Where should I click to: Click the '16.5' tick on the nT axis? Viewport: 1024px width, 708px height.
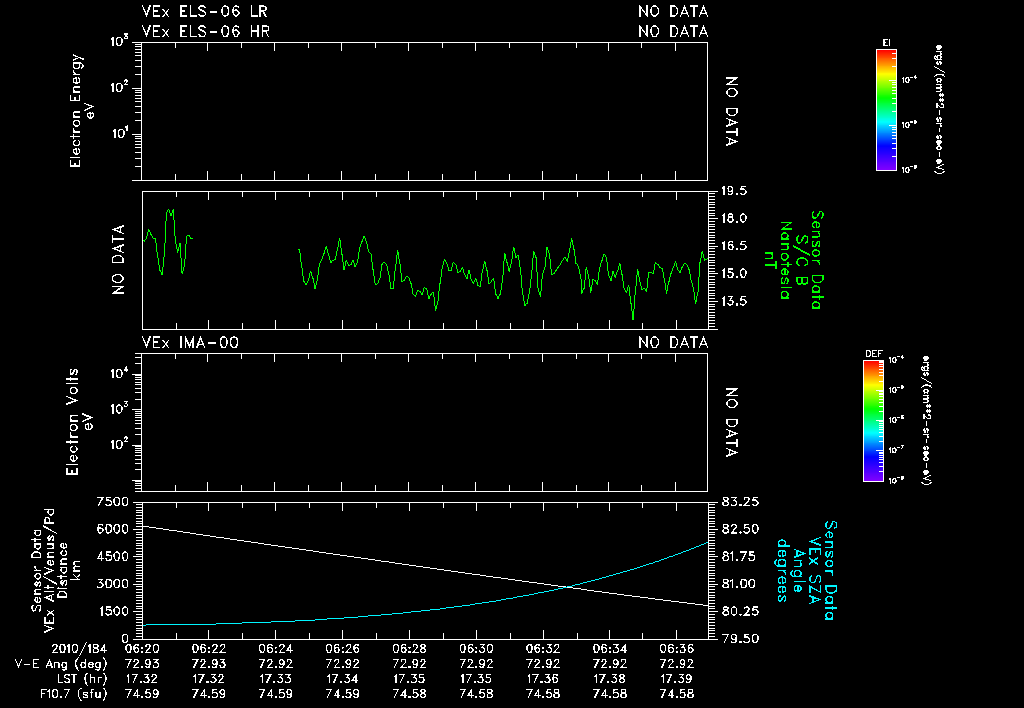point(734,246)
